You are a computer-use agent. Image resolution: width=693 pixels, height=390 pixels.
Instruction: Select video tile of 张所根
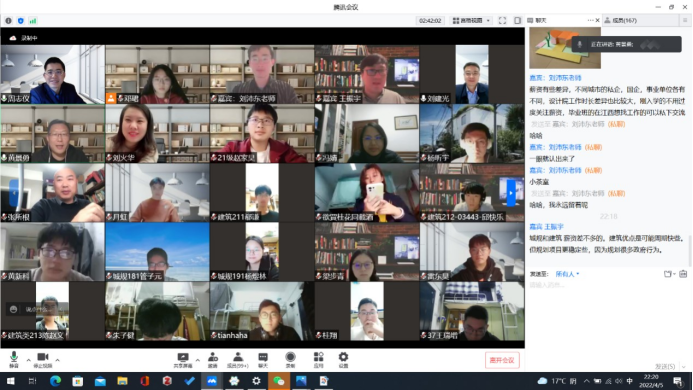coord(53,193)
